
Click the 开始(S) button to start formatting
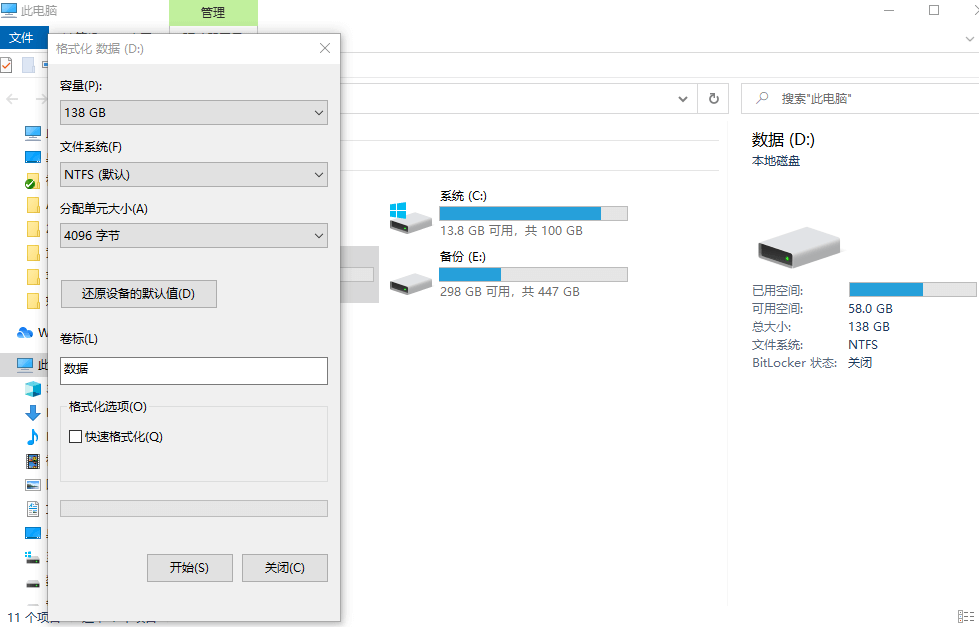click(x=190, y=568)
